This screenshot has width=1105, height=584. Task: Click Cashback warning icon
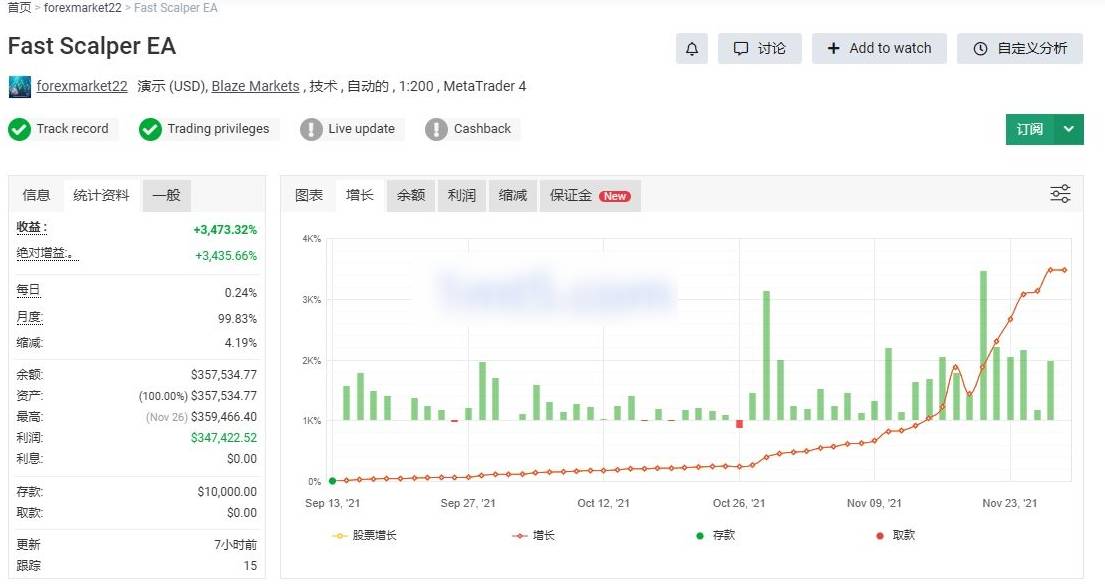coord(436,130)
